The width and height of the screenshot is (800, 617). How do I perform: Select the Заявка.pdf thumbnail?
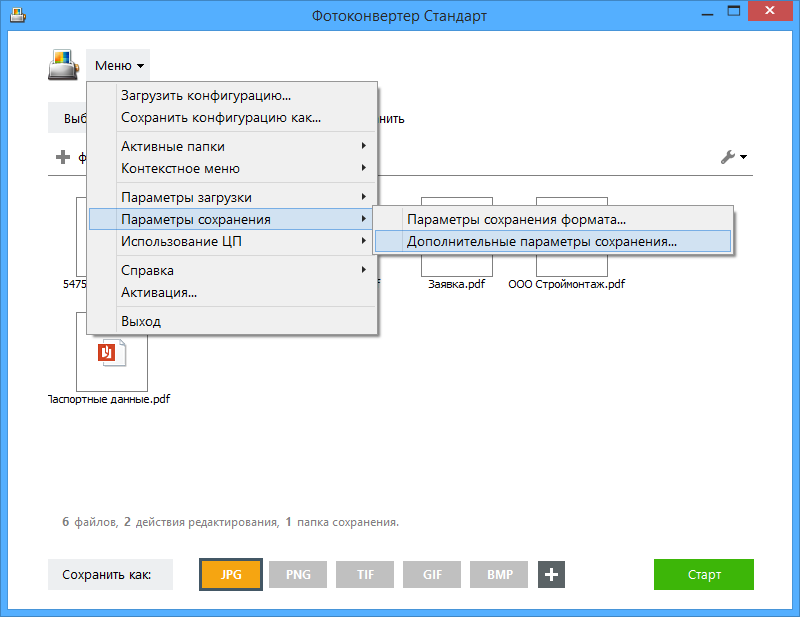[457, 265]
